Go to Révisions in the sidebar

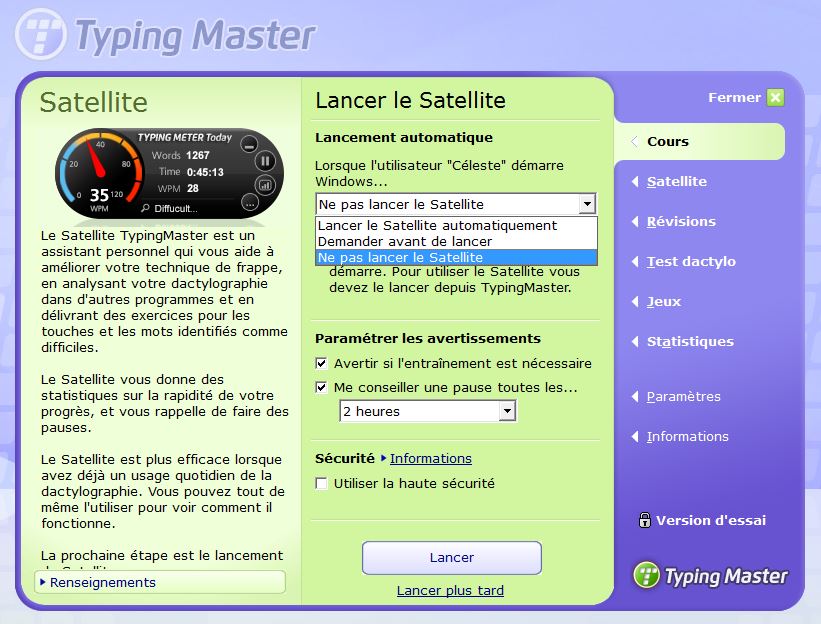(x=681, y=221)
